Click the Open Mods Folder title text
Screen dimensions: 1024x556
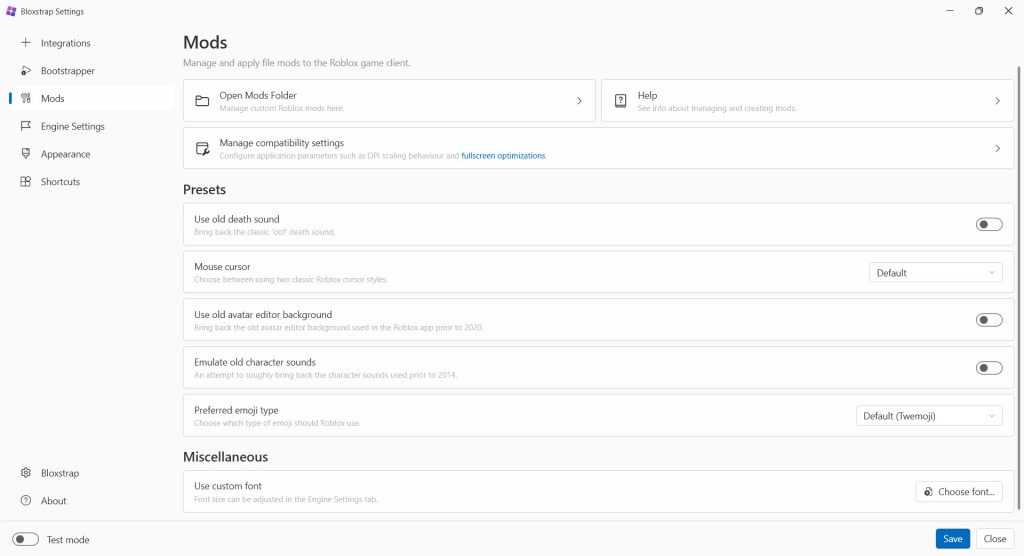tap(258, 95)
